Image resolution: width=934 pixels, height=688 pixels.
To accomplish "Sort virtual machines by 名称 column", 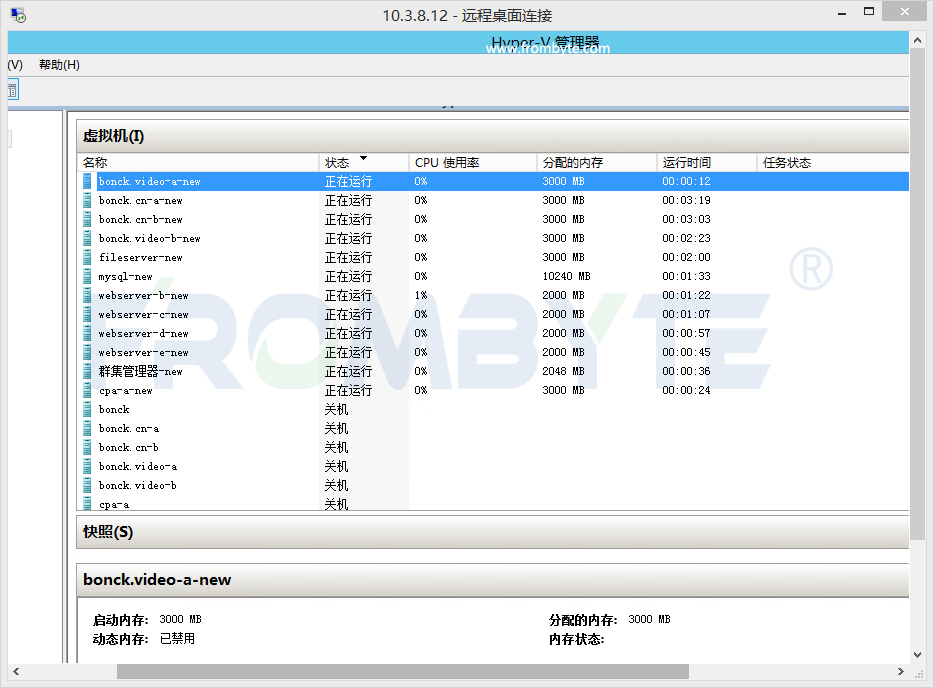I will click(198, 163).
